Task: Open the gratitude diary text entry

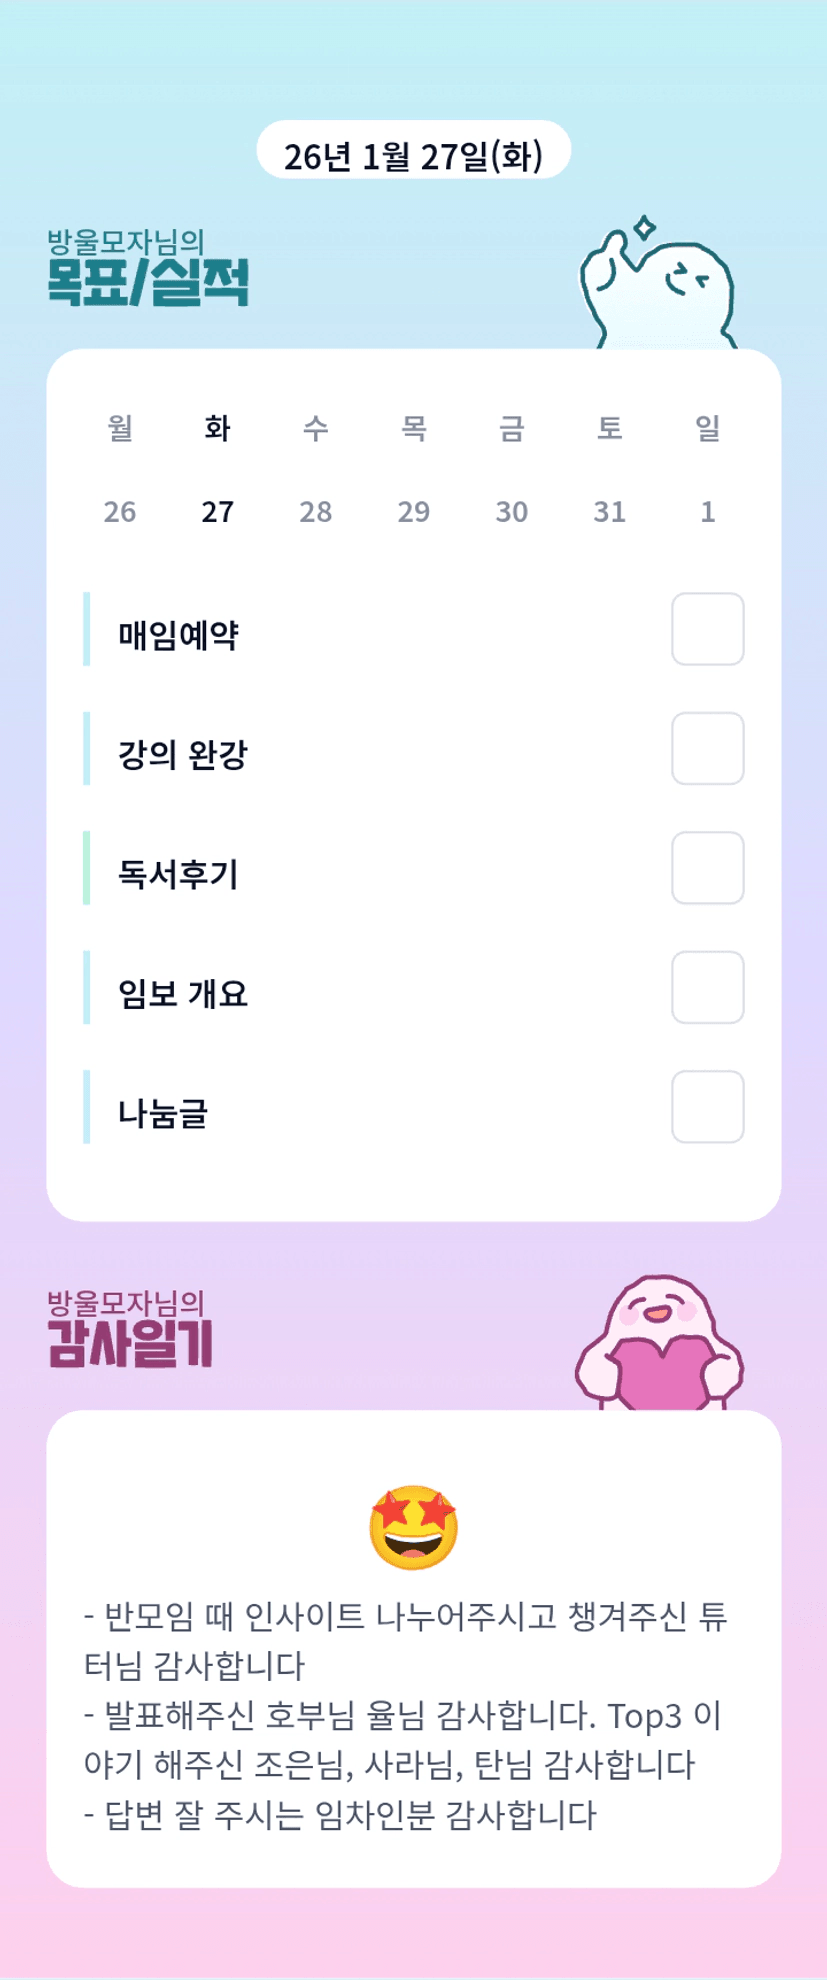Action: (x=406, y=1714)
